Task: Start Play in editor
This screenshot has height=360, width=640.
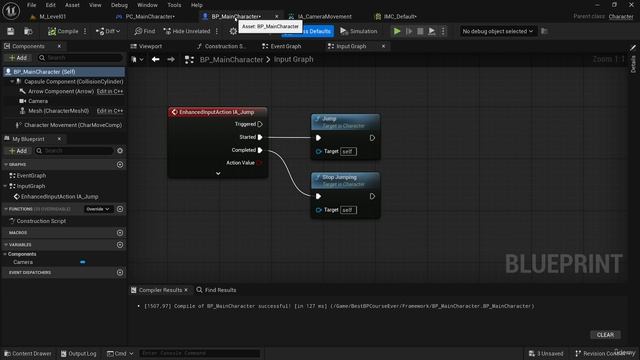Action: coord(397,31)
